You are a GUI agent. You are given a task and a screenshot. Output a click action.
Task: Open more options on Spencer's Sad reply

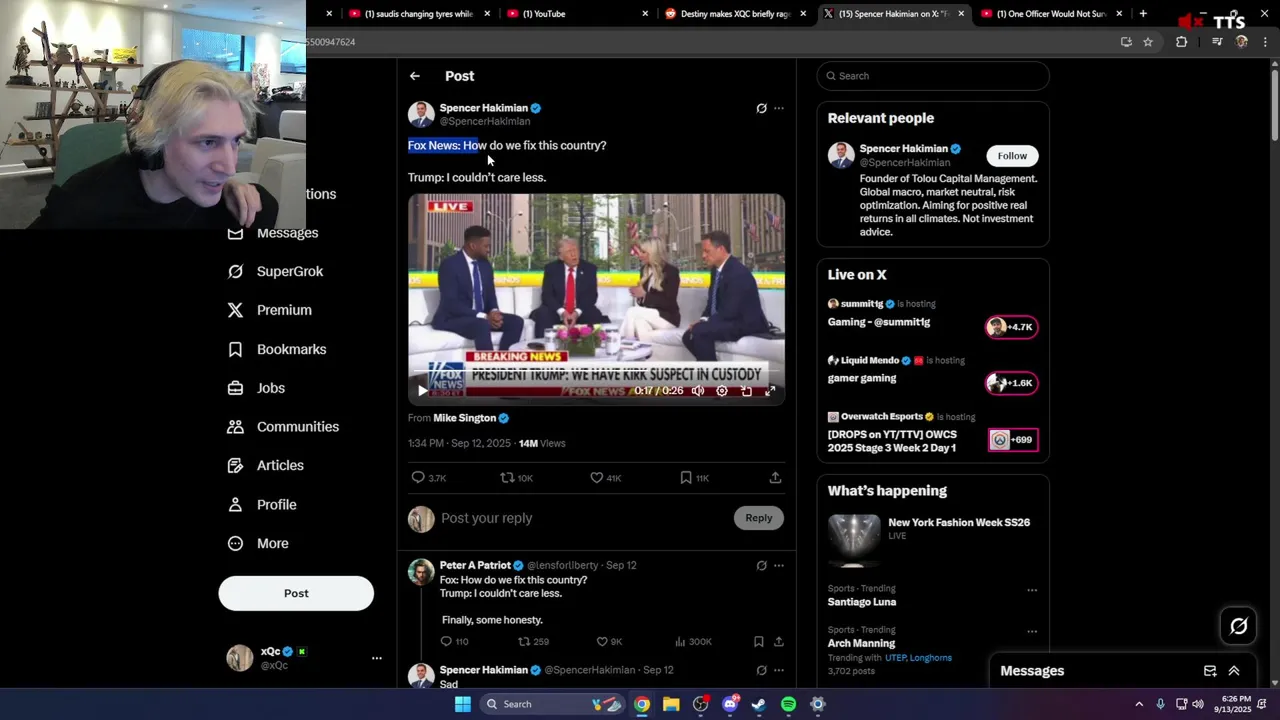(779, 670)
